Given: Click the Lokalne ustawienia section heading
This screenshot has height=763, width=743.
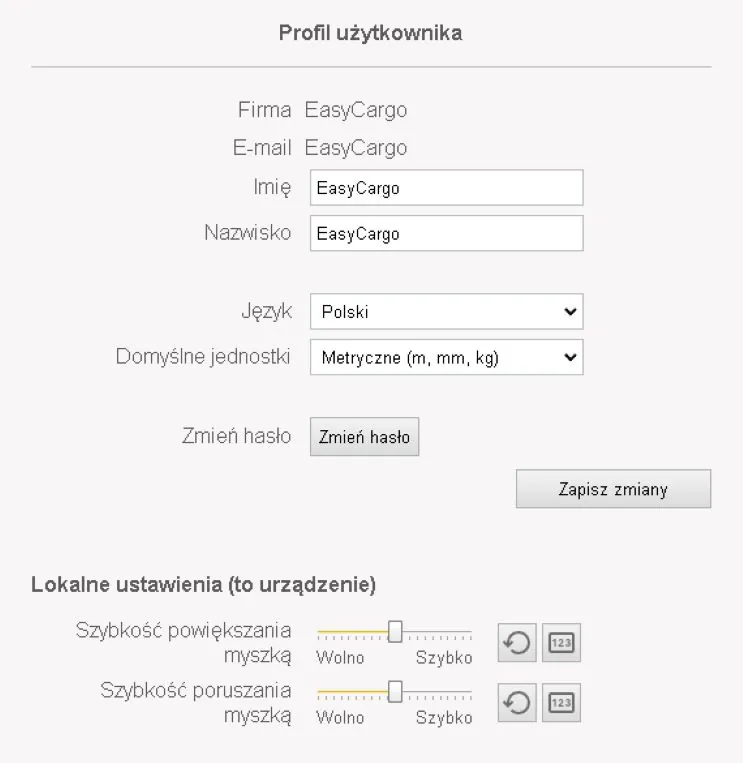Looking at the screenshot, I should 204,585.
